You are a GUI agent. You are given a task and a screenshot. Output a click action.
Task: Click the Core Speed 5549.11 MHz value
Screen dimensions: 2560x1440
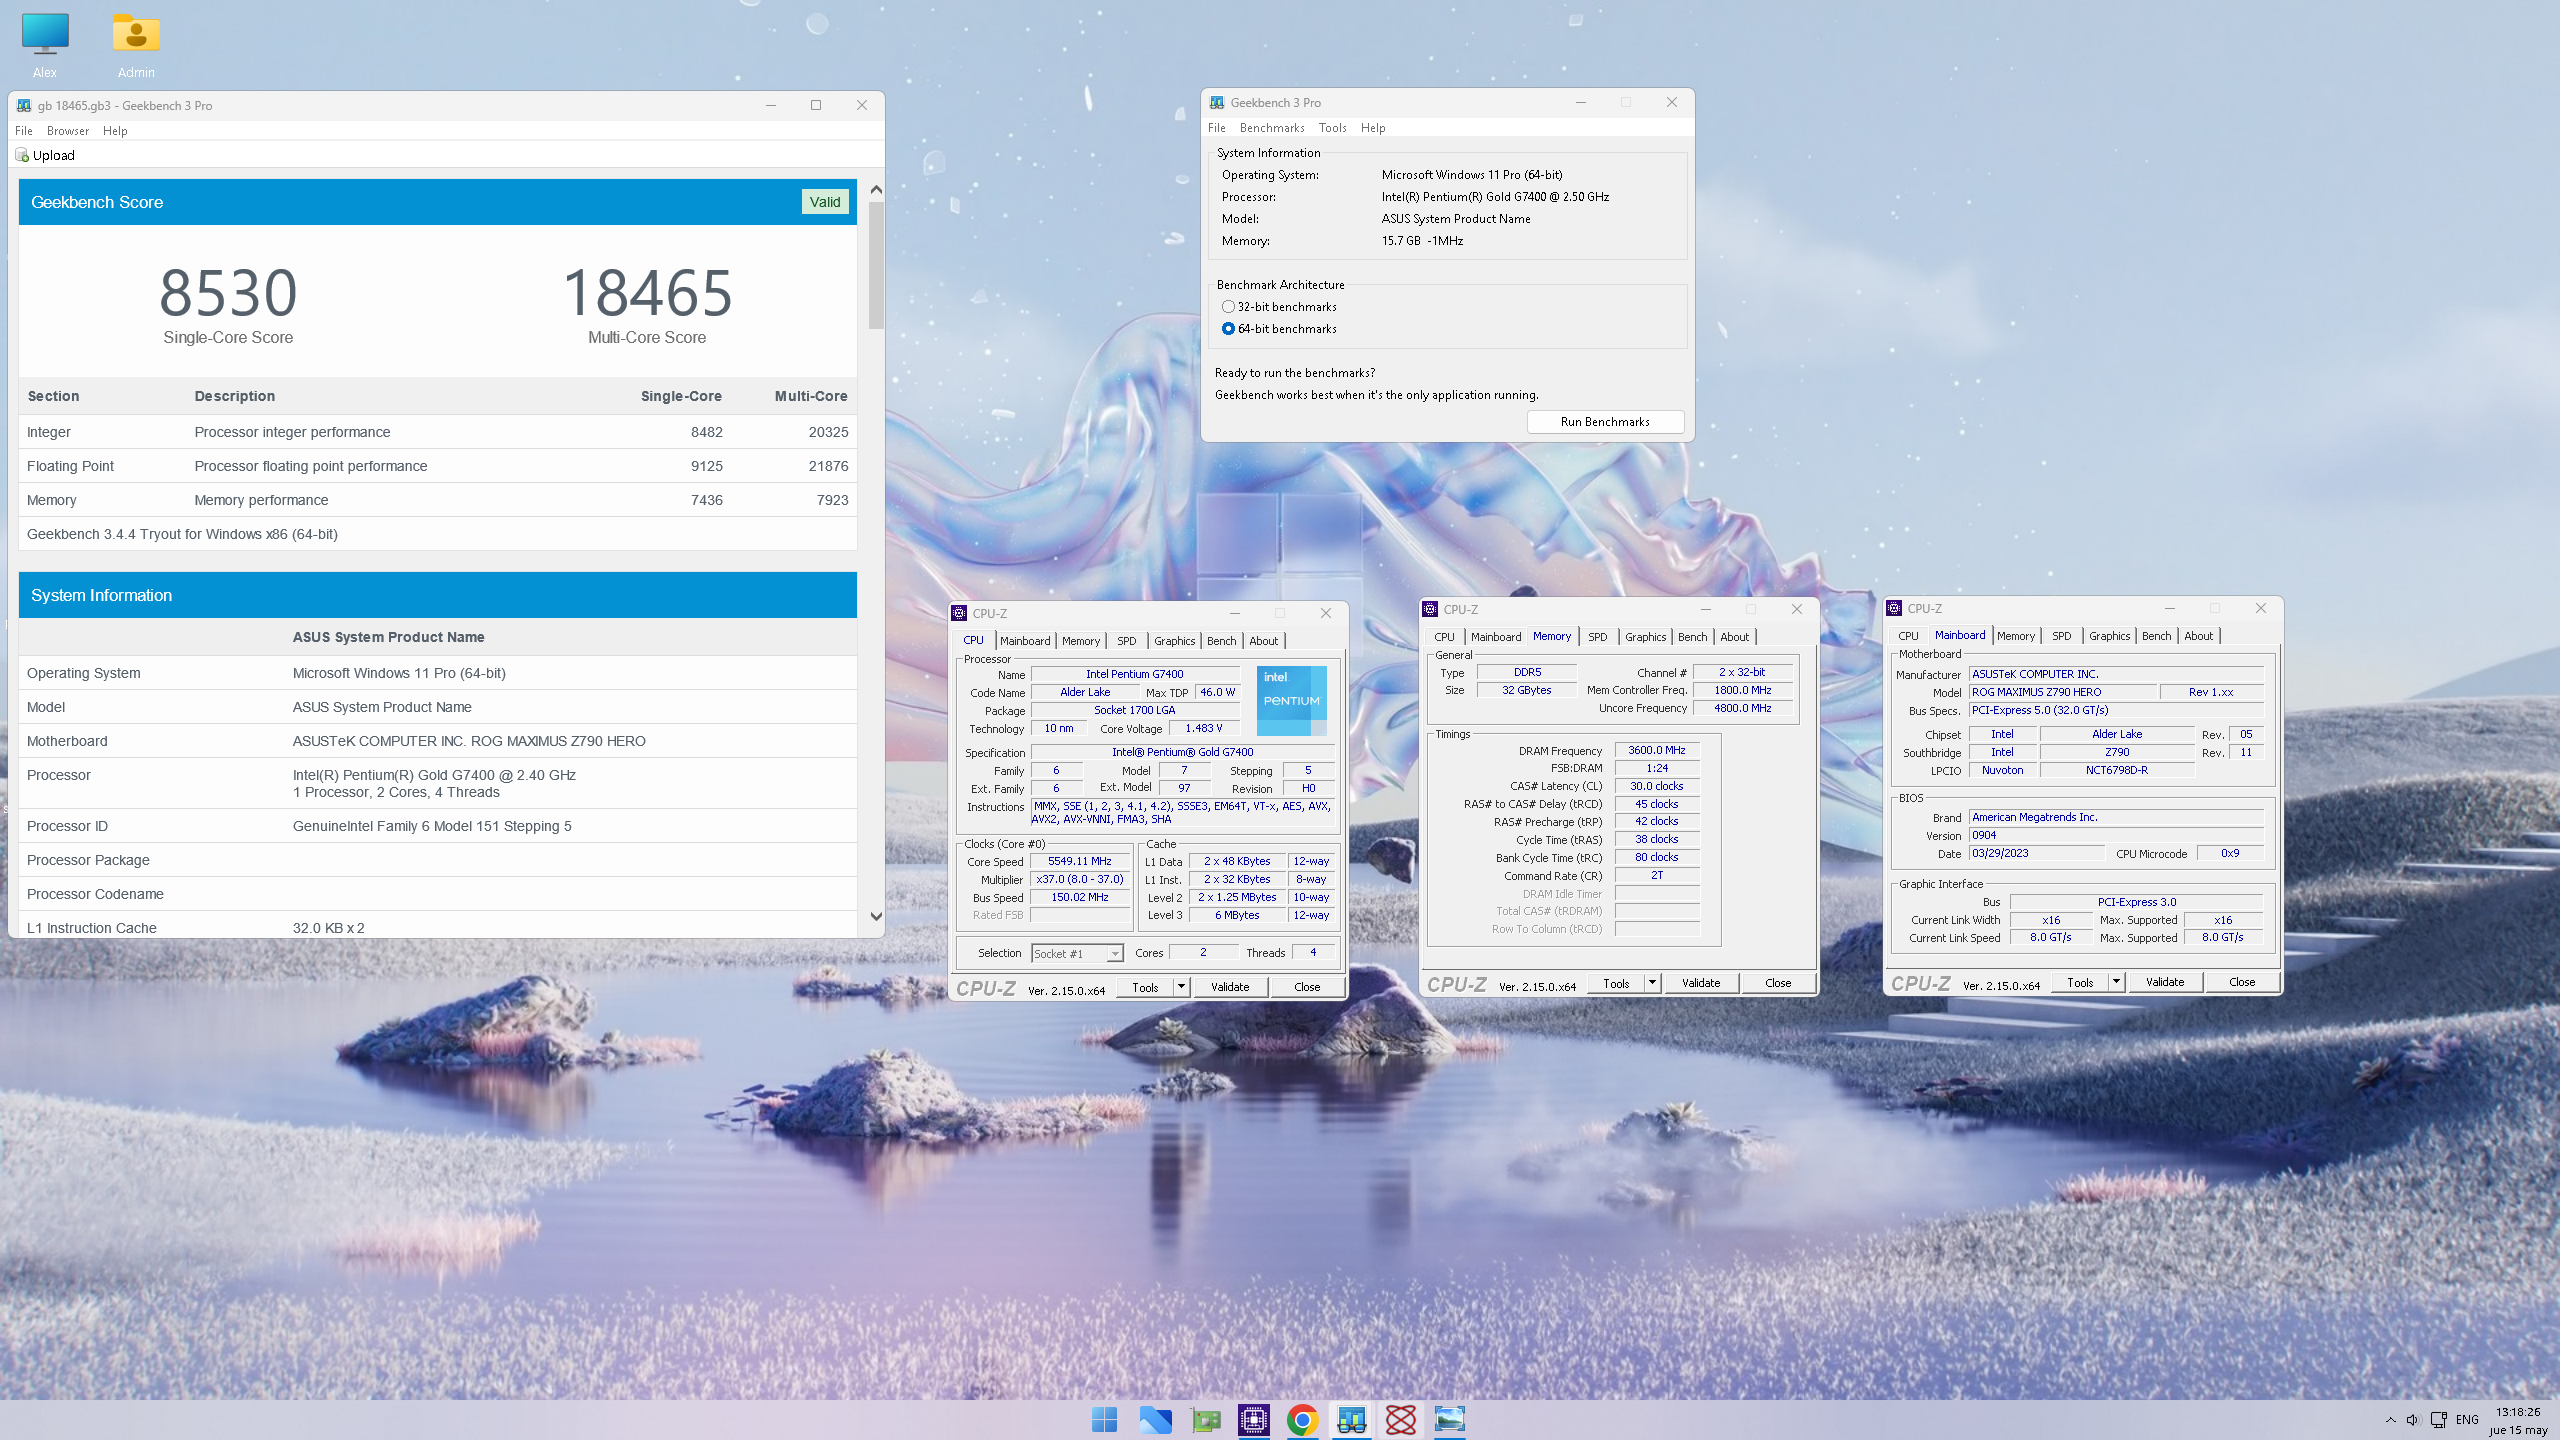tap(1080, 862)
